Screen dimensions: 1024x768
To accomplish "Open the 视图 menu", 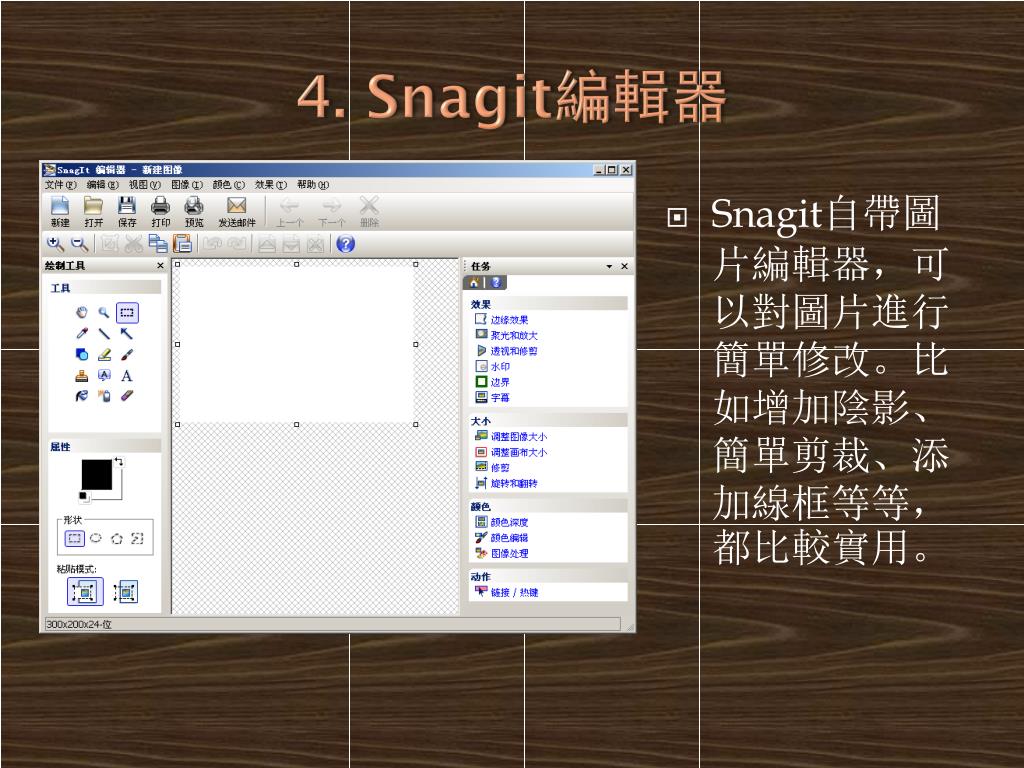I will tap(144, 185).
